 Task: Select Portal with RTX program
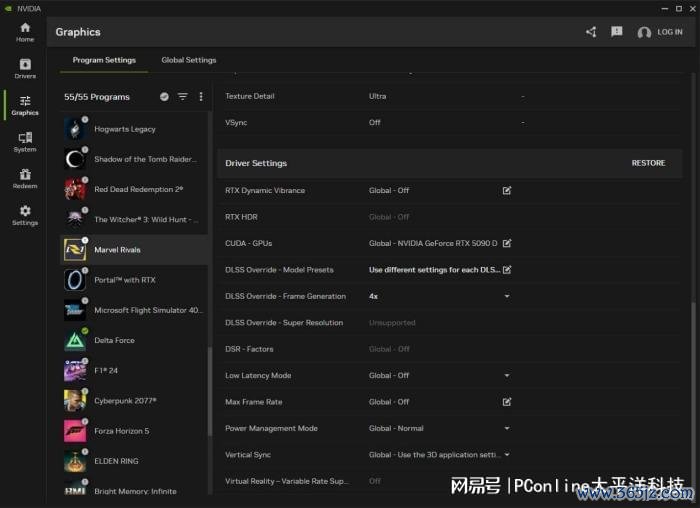coord(134,280)
